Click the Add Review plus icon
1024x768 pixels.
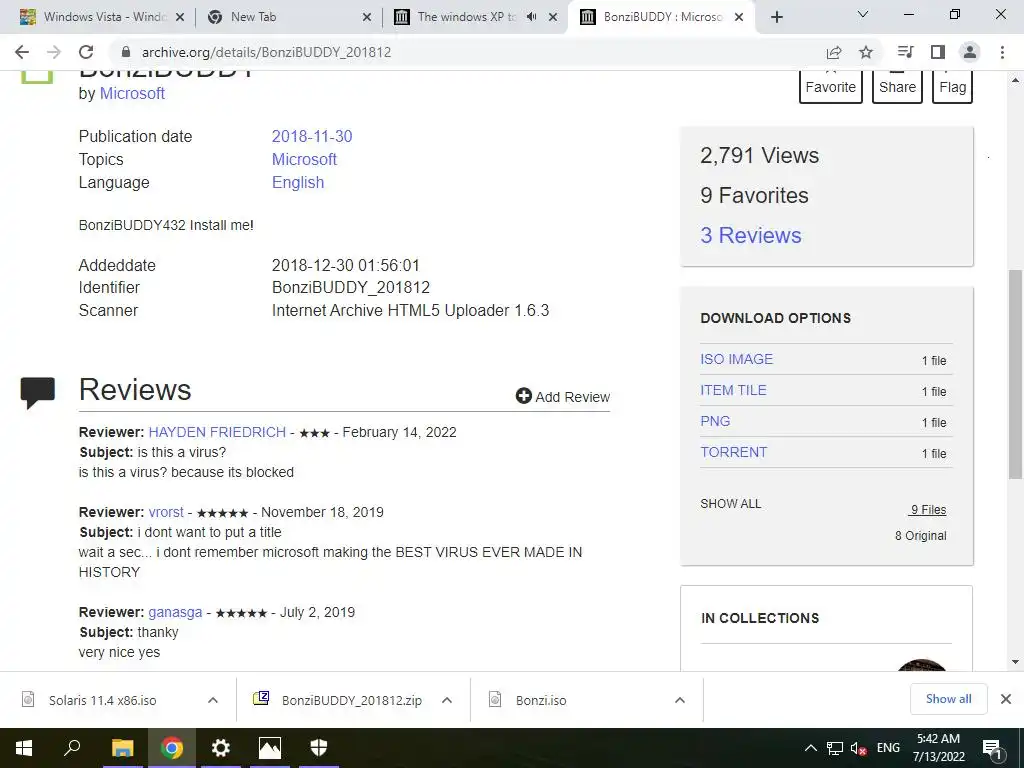coord(524,396)
